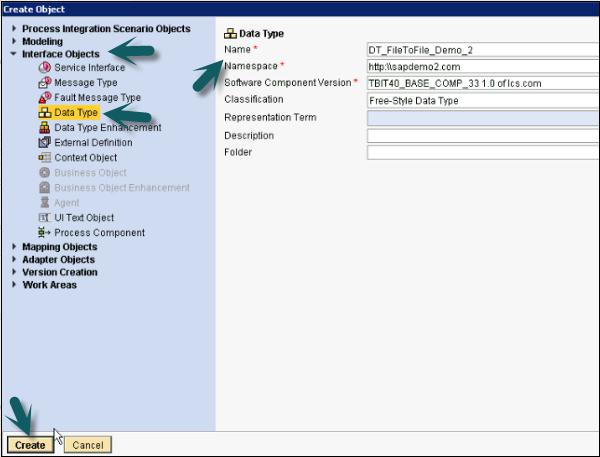Click the Business Object Enhancement icon
This screenshot has height=457, width=600.
pos(45,187)
